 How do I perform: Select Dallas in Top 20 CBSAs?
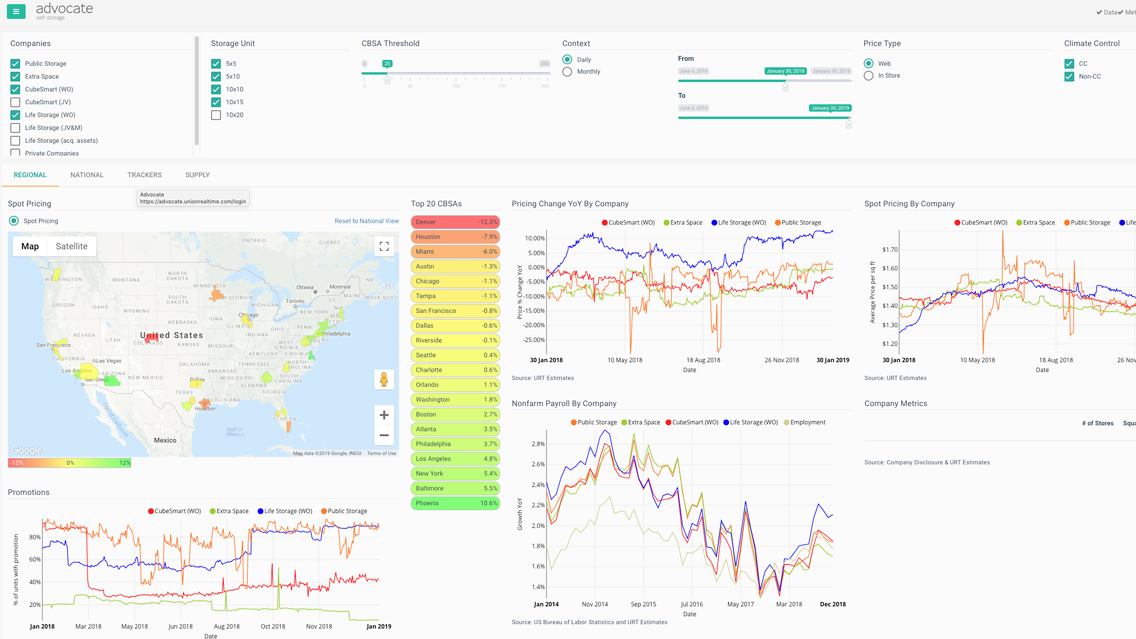tap(455, 325)
